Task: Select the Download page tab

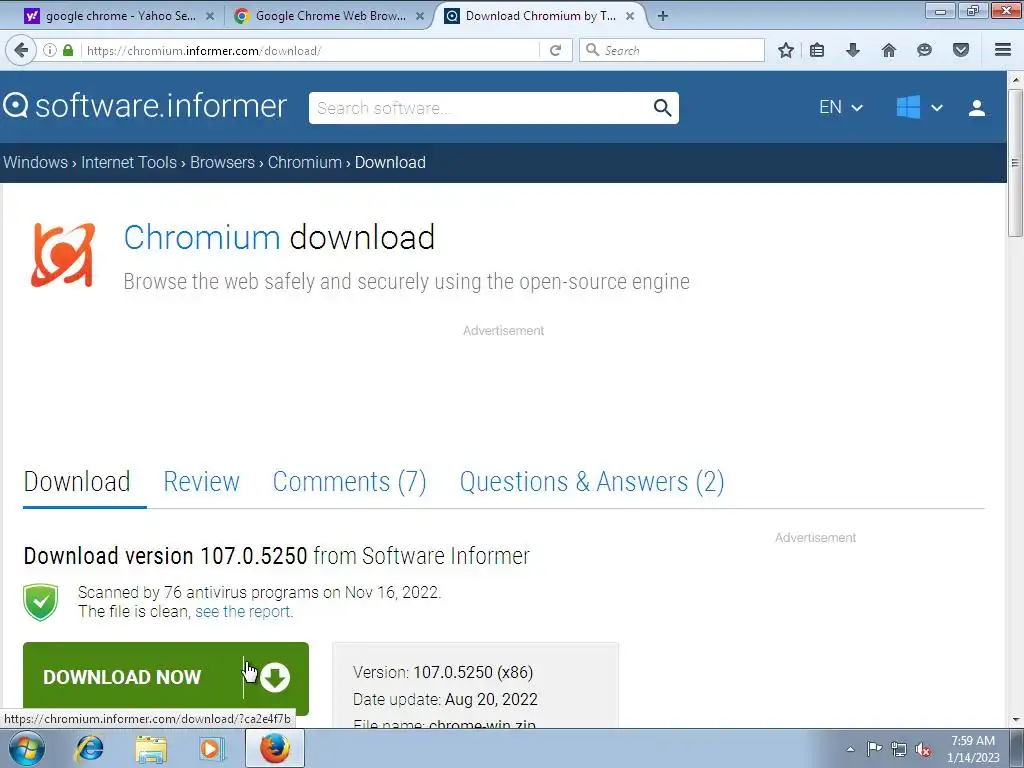Action: (77, 482)
